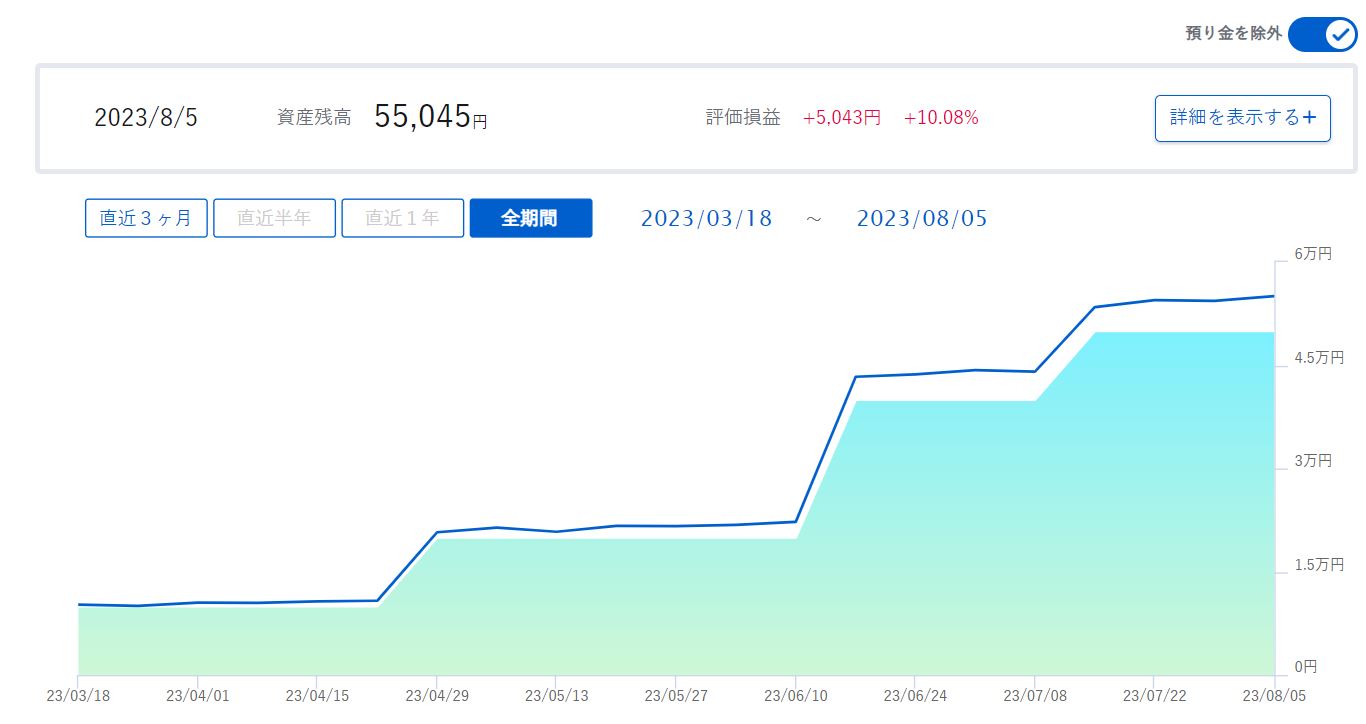Click the 23/04/01 x-axis label
Screen dimensions: 1366x724
click(x=197, y=695)
